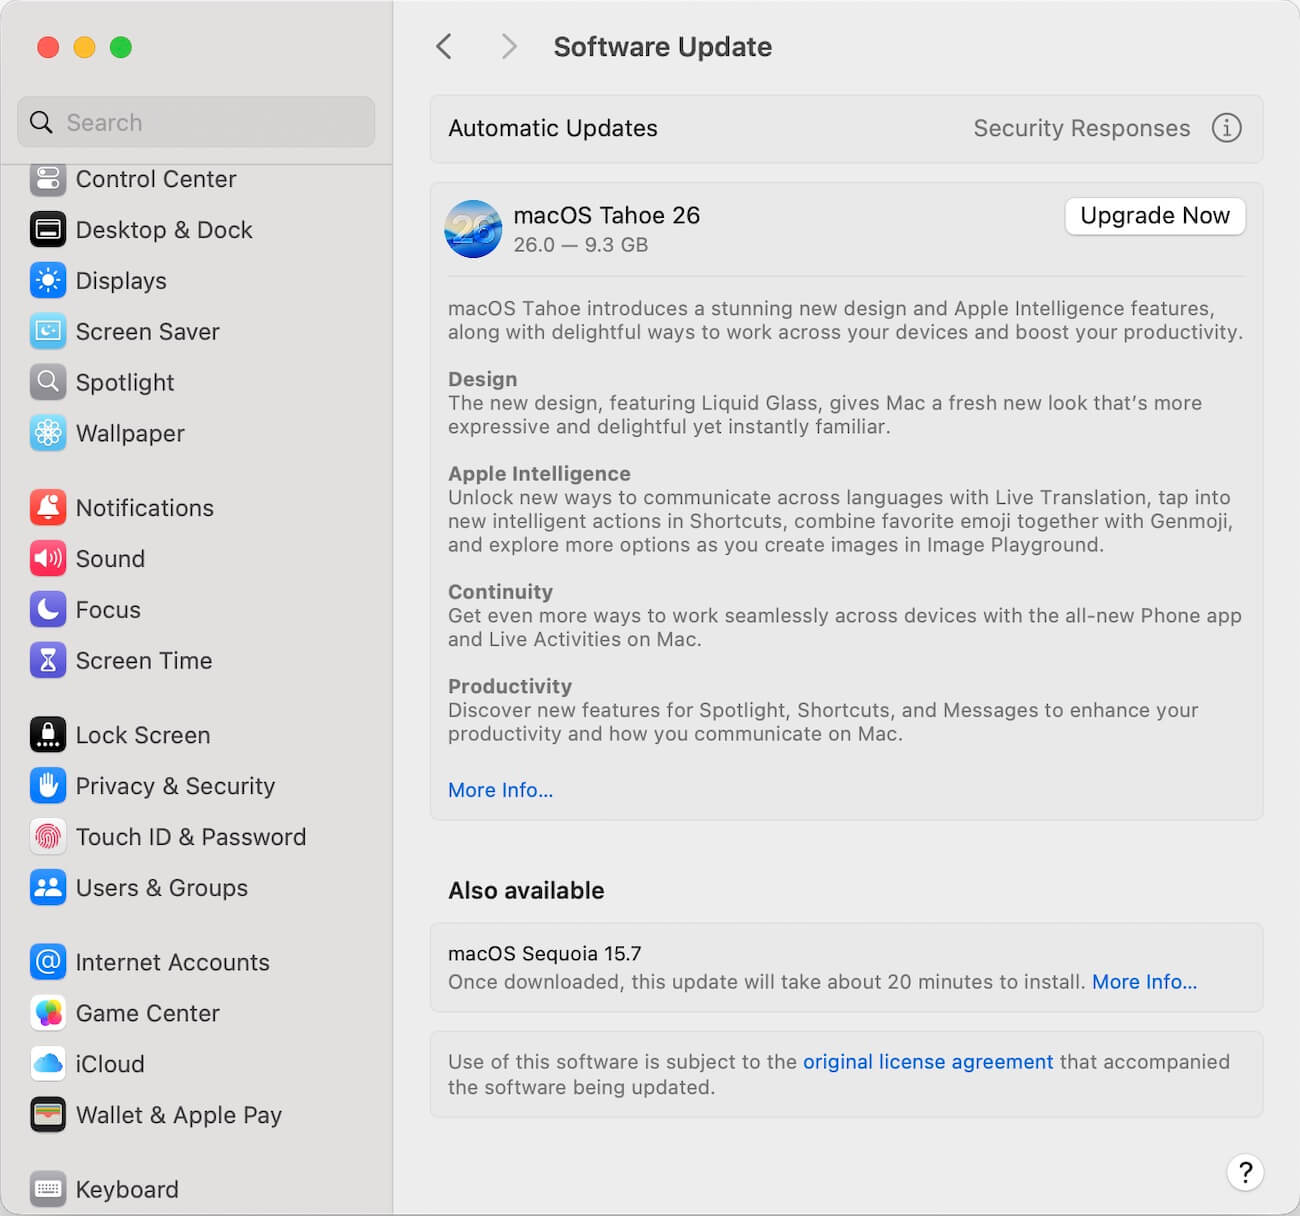This screenshot has width=1300, height=1216.
Task: Open the original license agreement link
Action: pyautogui.click(x=928, y=1061)
